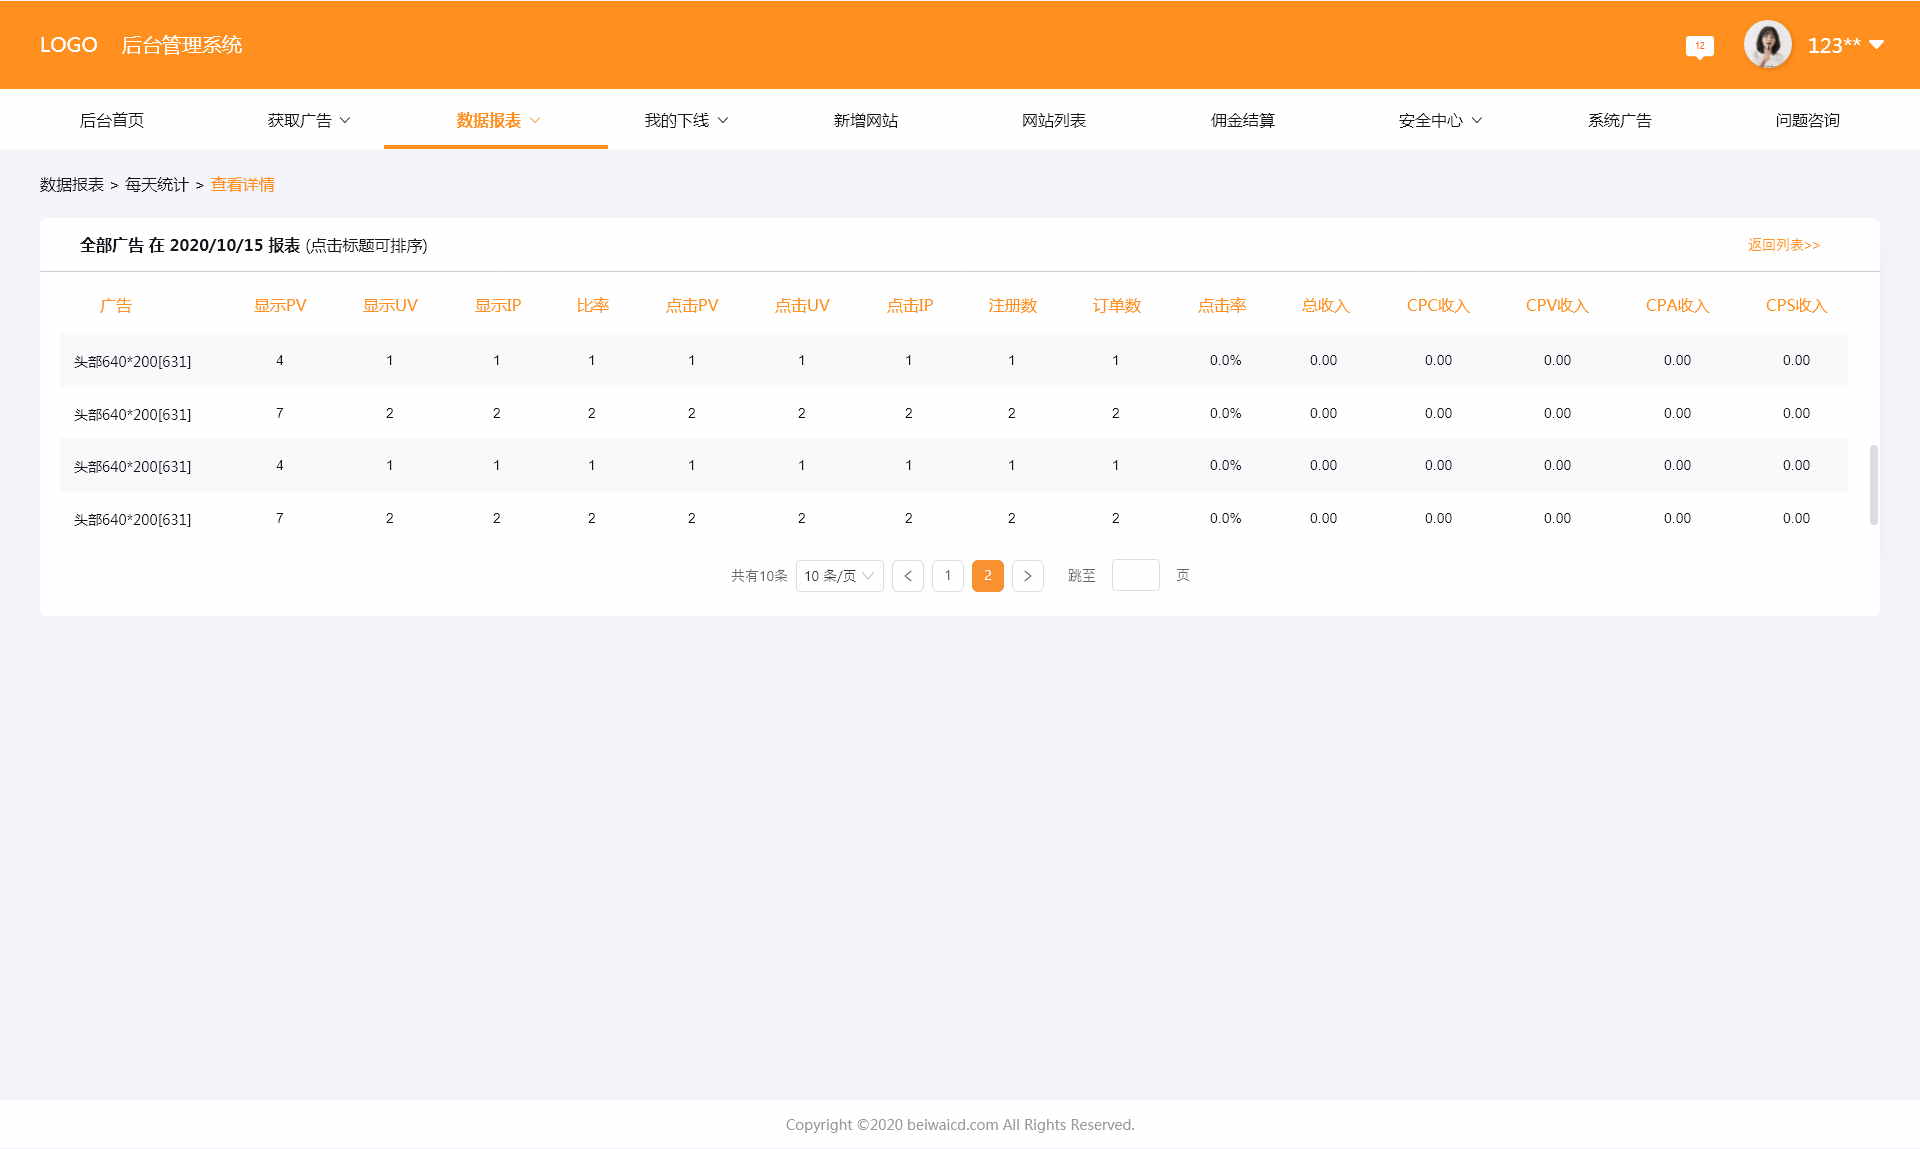
Task: Focus the 跳至 page number input
Action: (x=1135, y=576)
